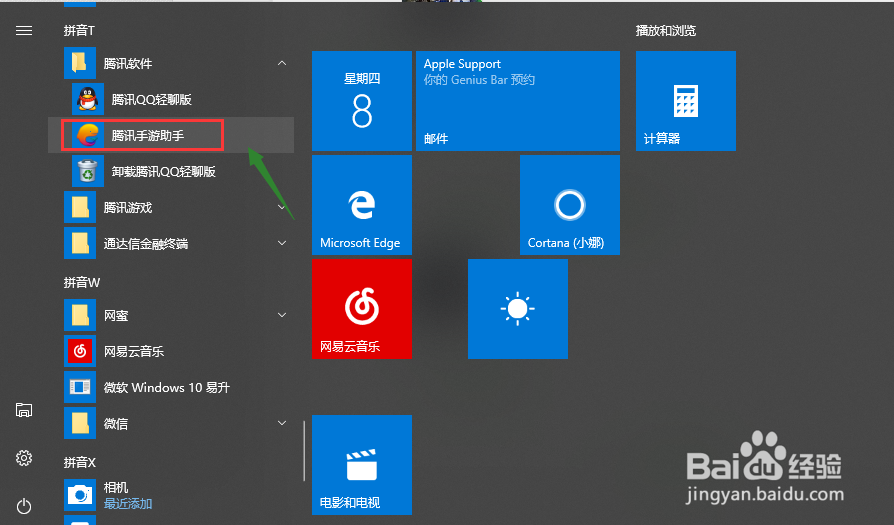Click the 网蜜 folder icon
The width and height of the screenshot is (894, 525).
(80, 315)
